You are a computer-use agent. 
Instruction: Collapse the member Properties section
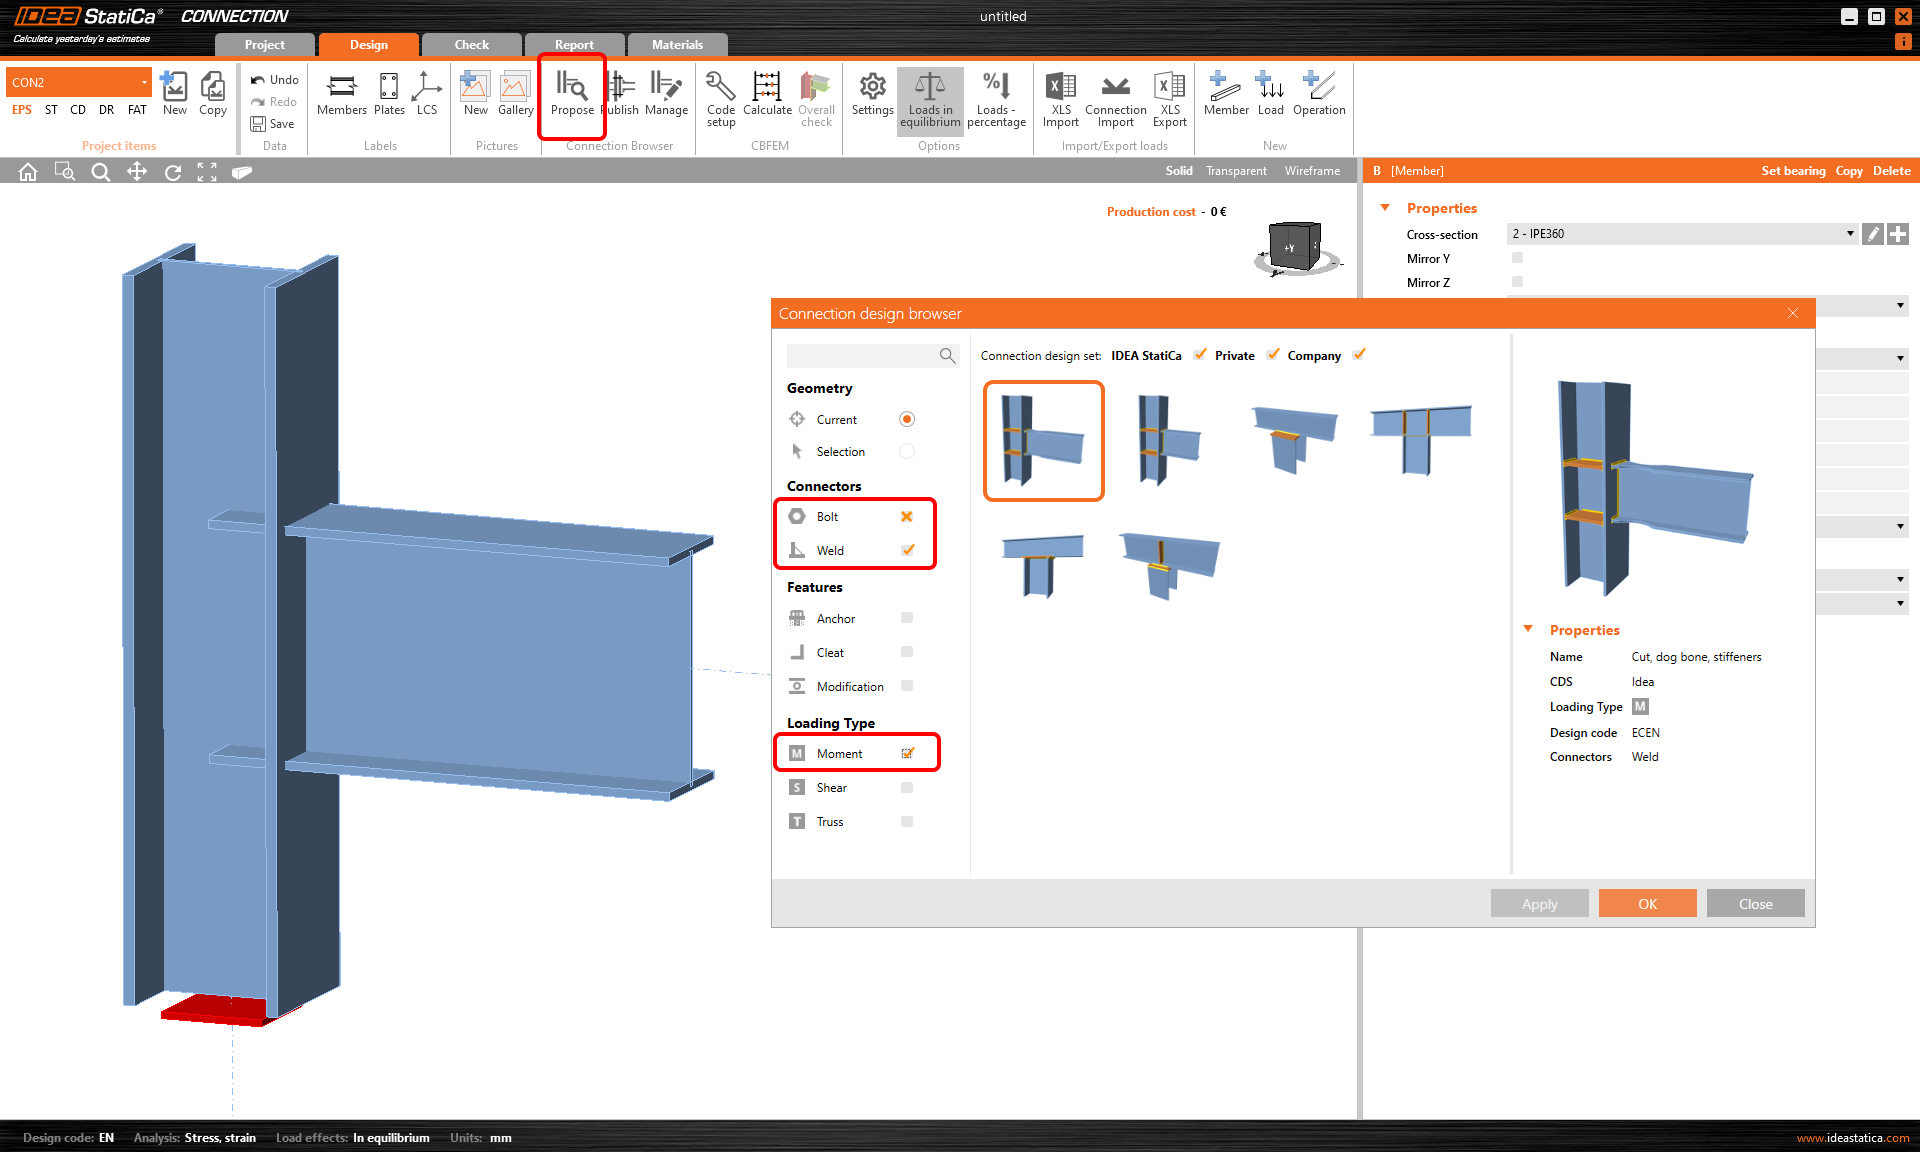[1385, 208]
